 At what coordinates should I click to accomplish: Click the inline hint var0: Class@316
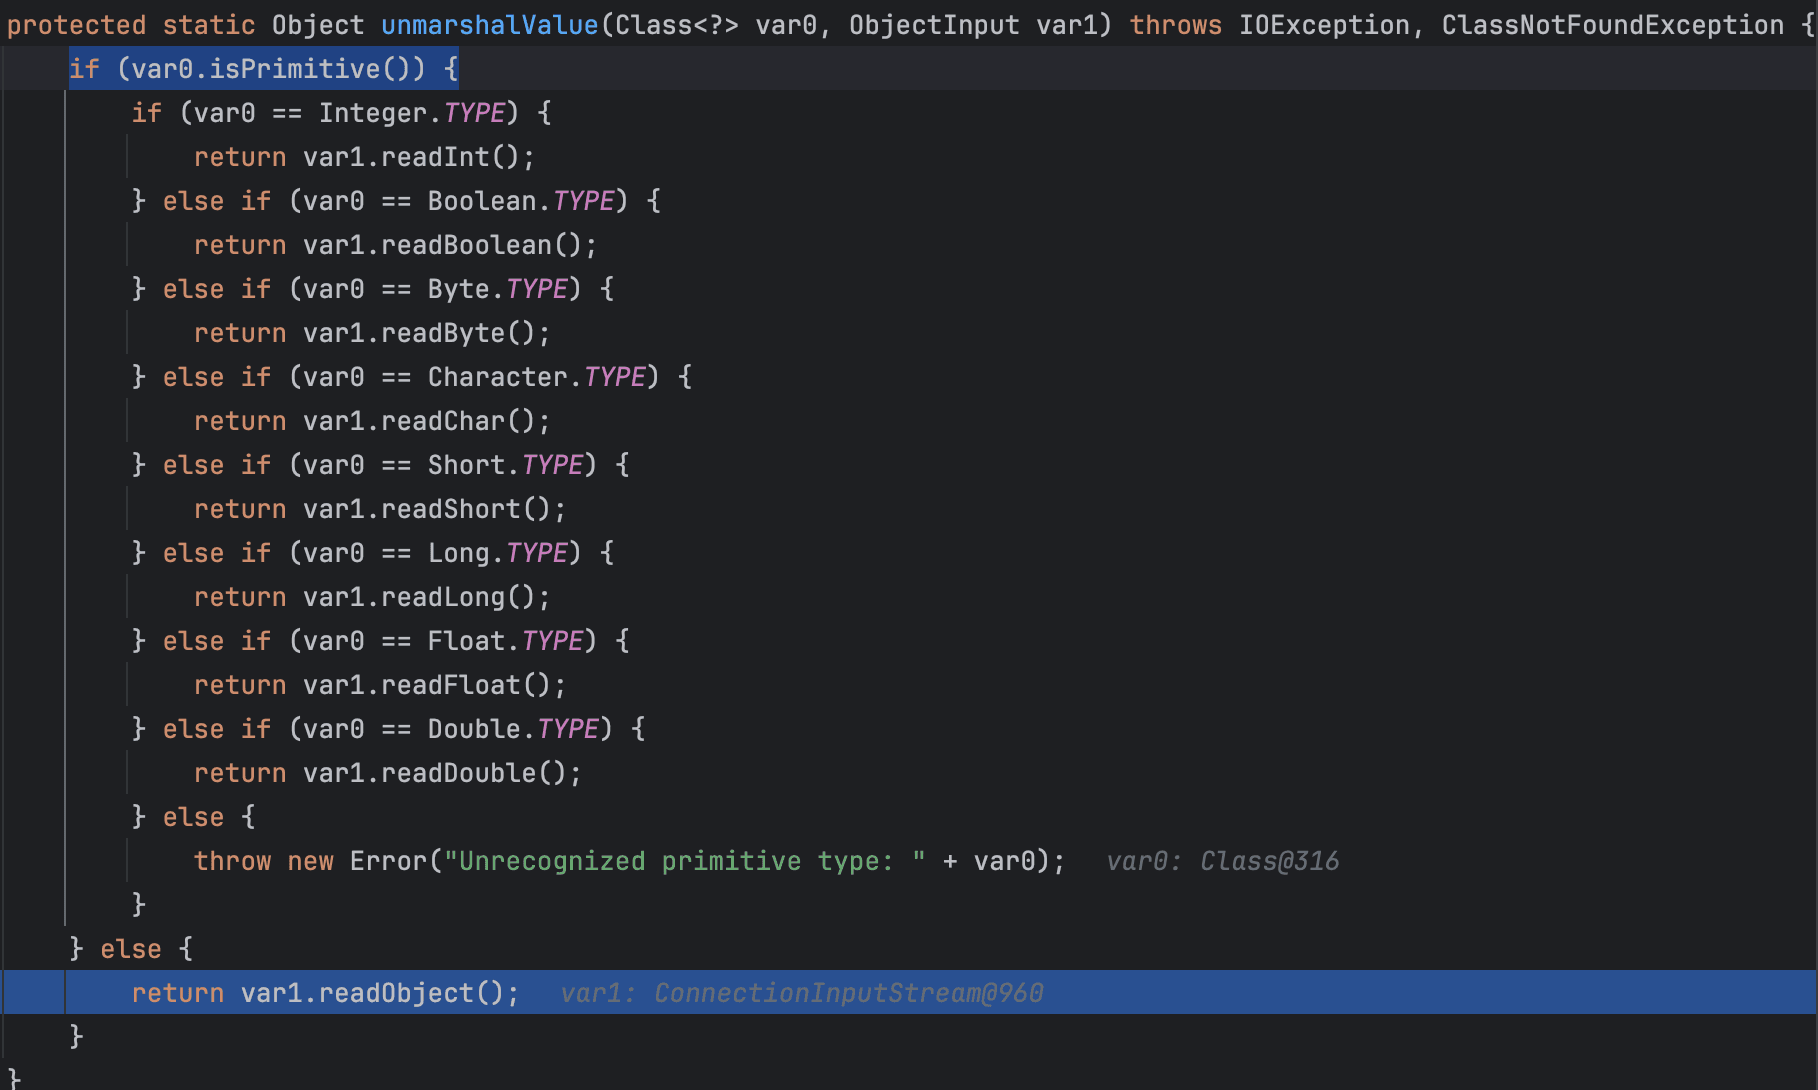(1222, 861)
